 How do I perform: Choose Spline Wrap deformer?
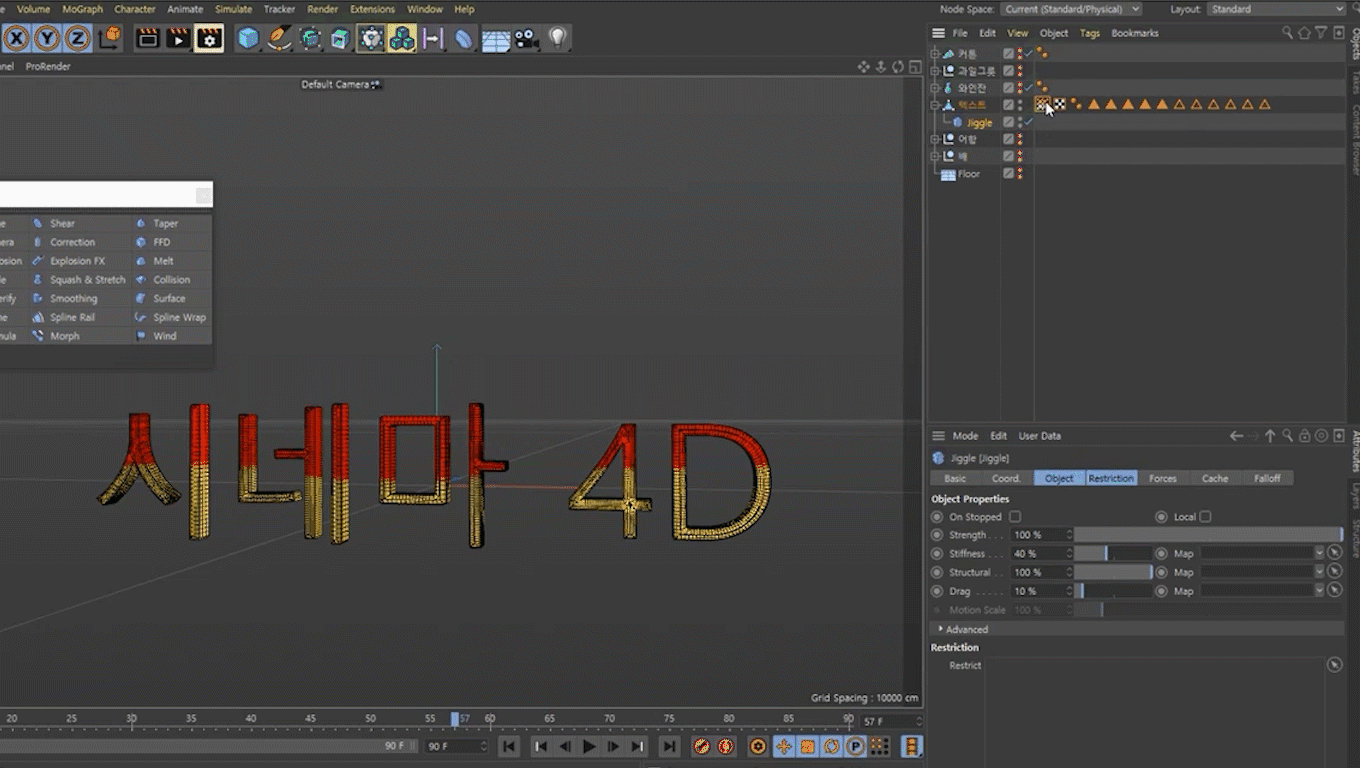pos(171,317)
